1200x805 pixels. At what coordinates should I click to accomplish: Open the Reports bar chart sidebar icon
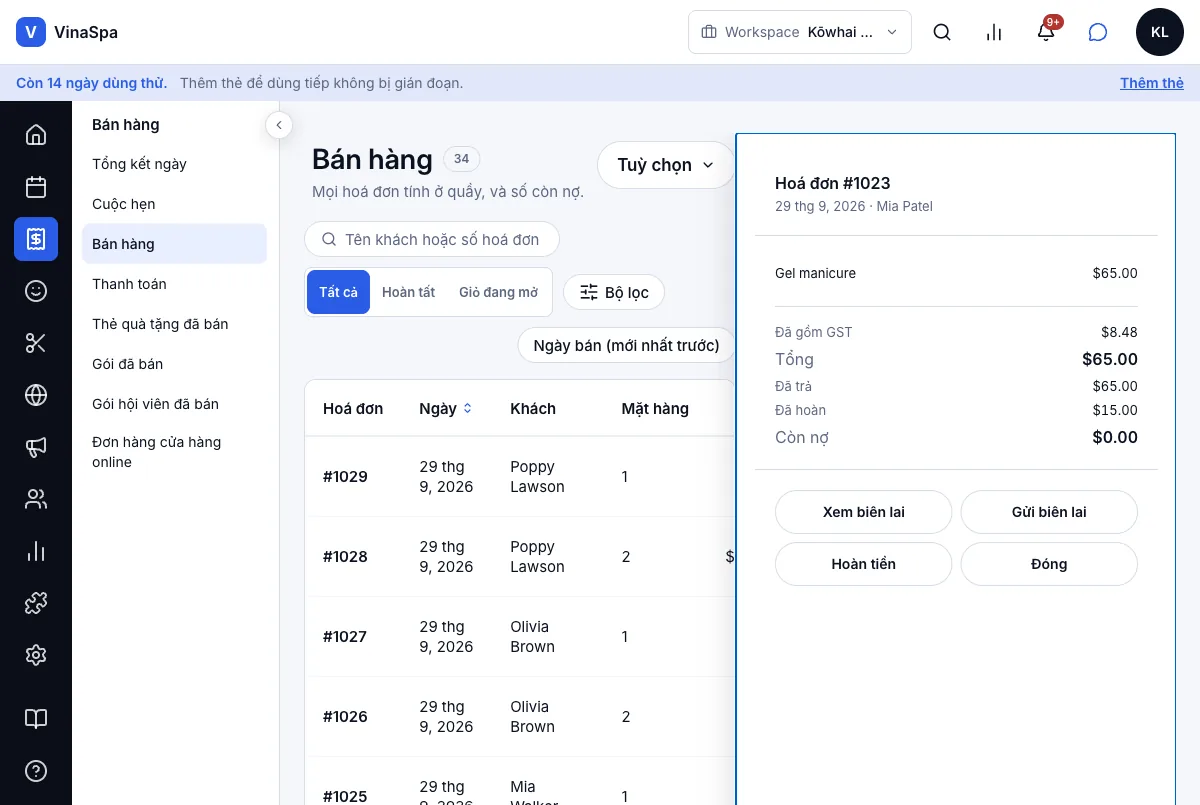[x=36, y=551]
